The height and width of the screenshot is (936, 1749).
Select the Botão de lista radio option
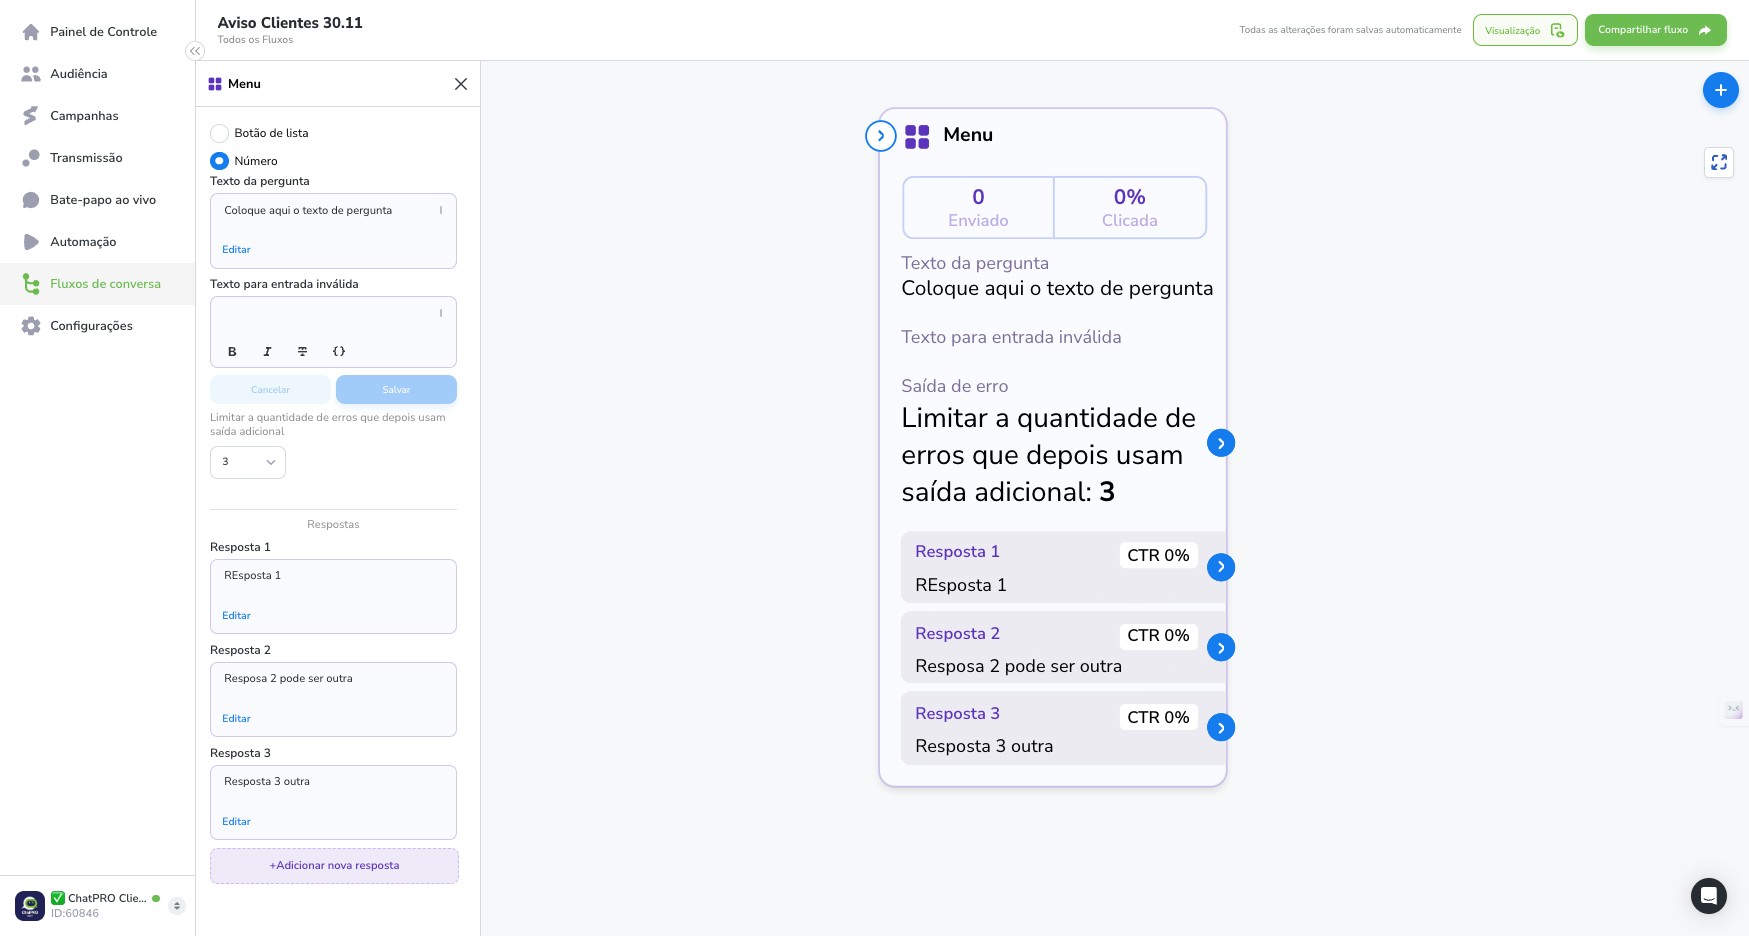click(x=219, y=133)
